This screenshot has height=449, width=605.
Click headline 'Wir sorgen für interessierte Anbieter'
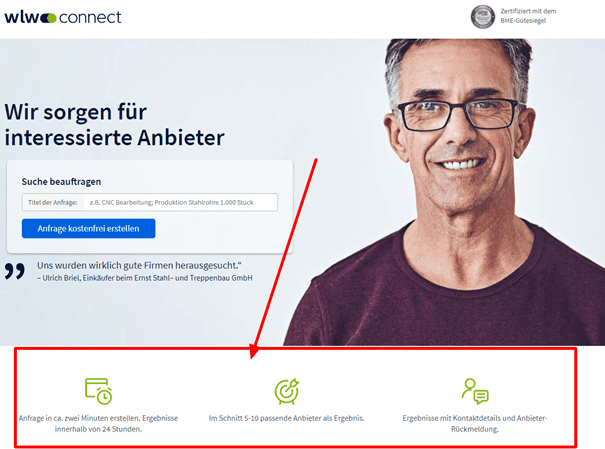[x=114, y=125]
